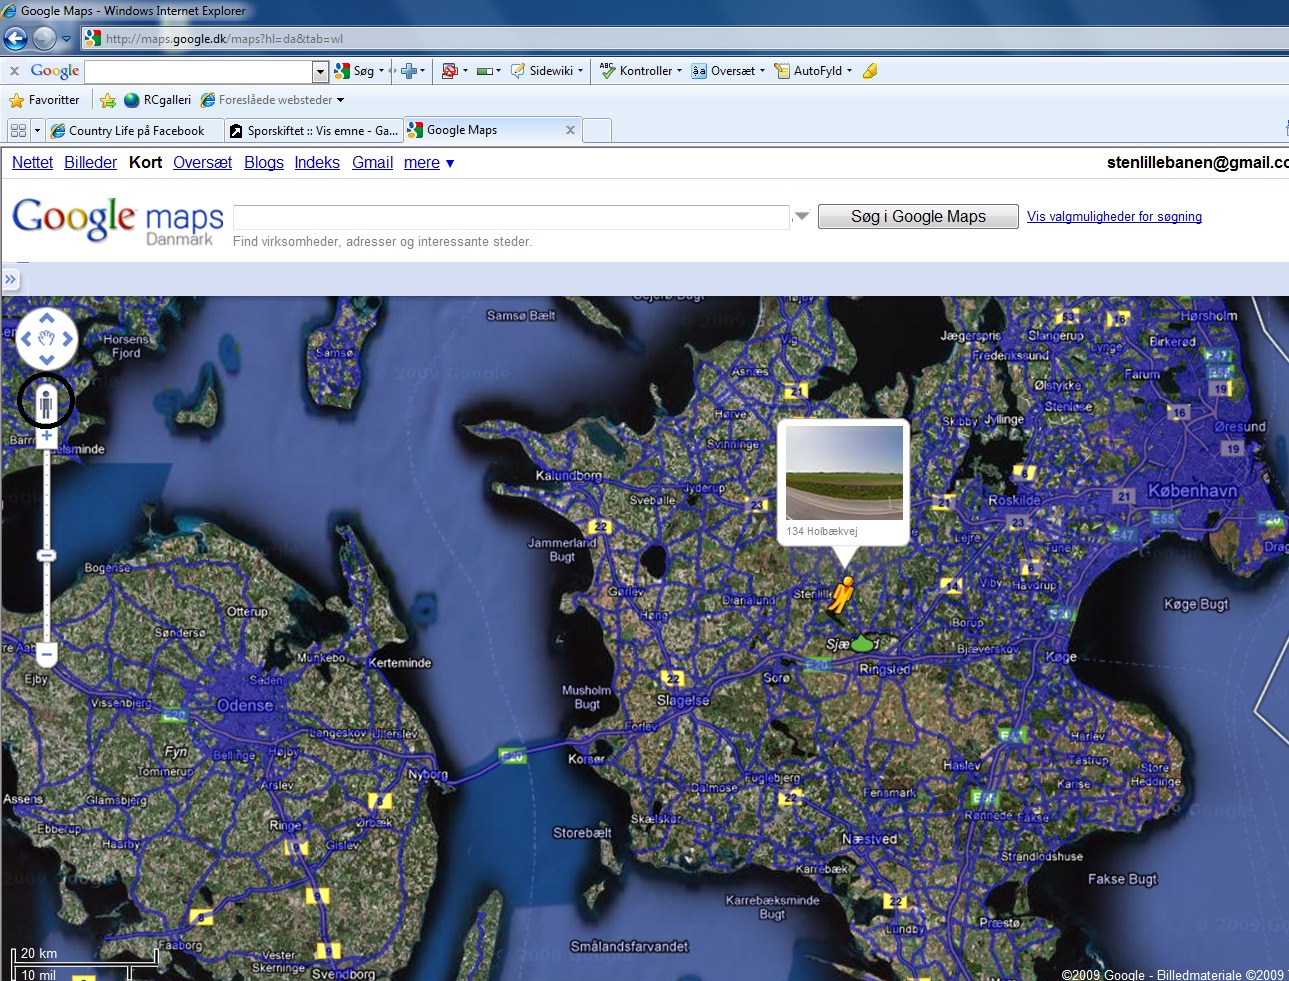
Task: Click the PageRank green bar icon
Action: pos(485,71)
